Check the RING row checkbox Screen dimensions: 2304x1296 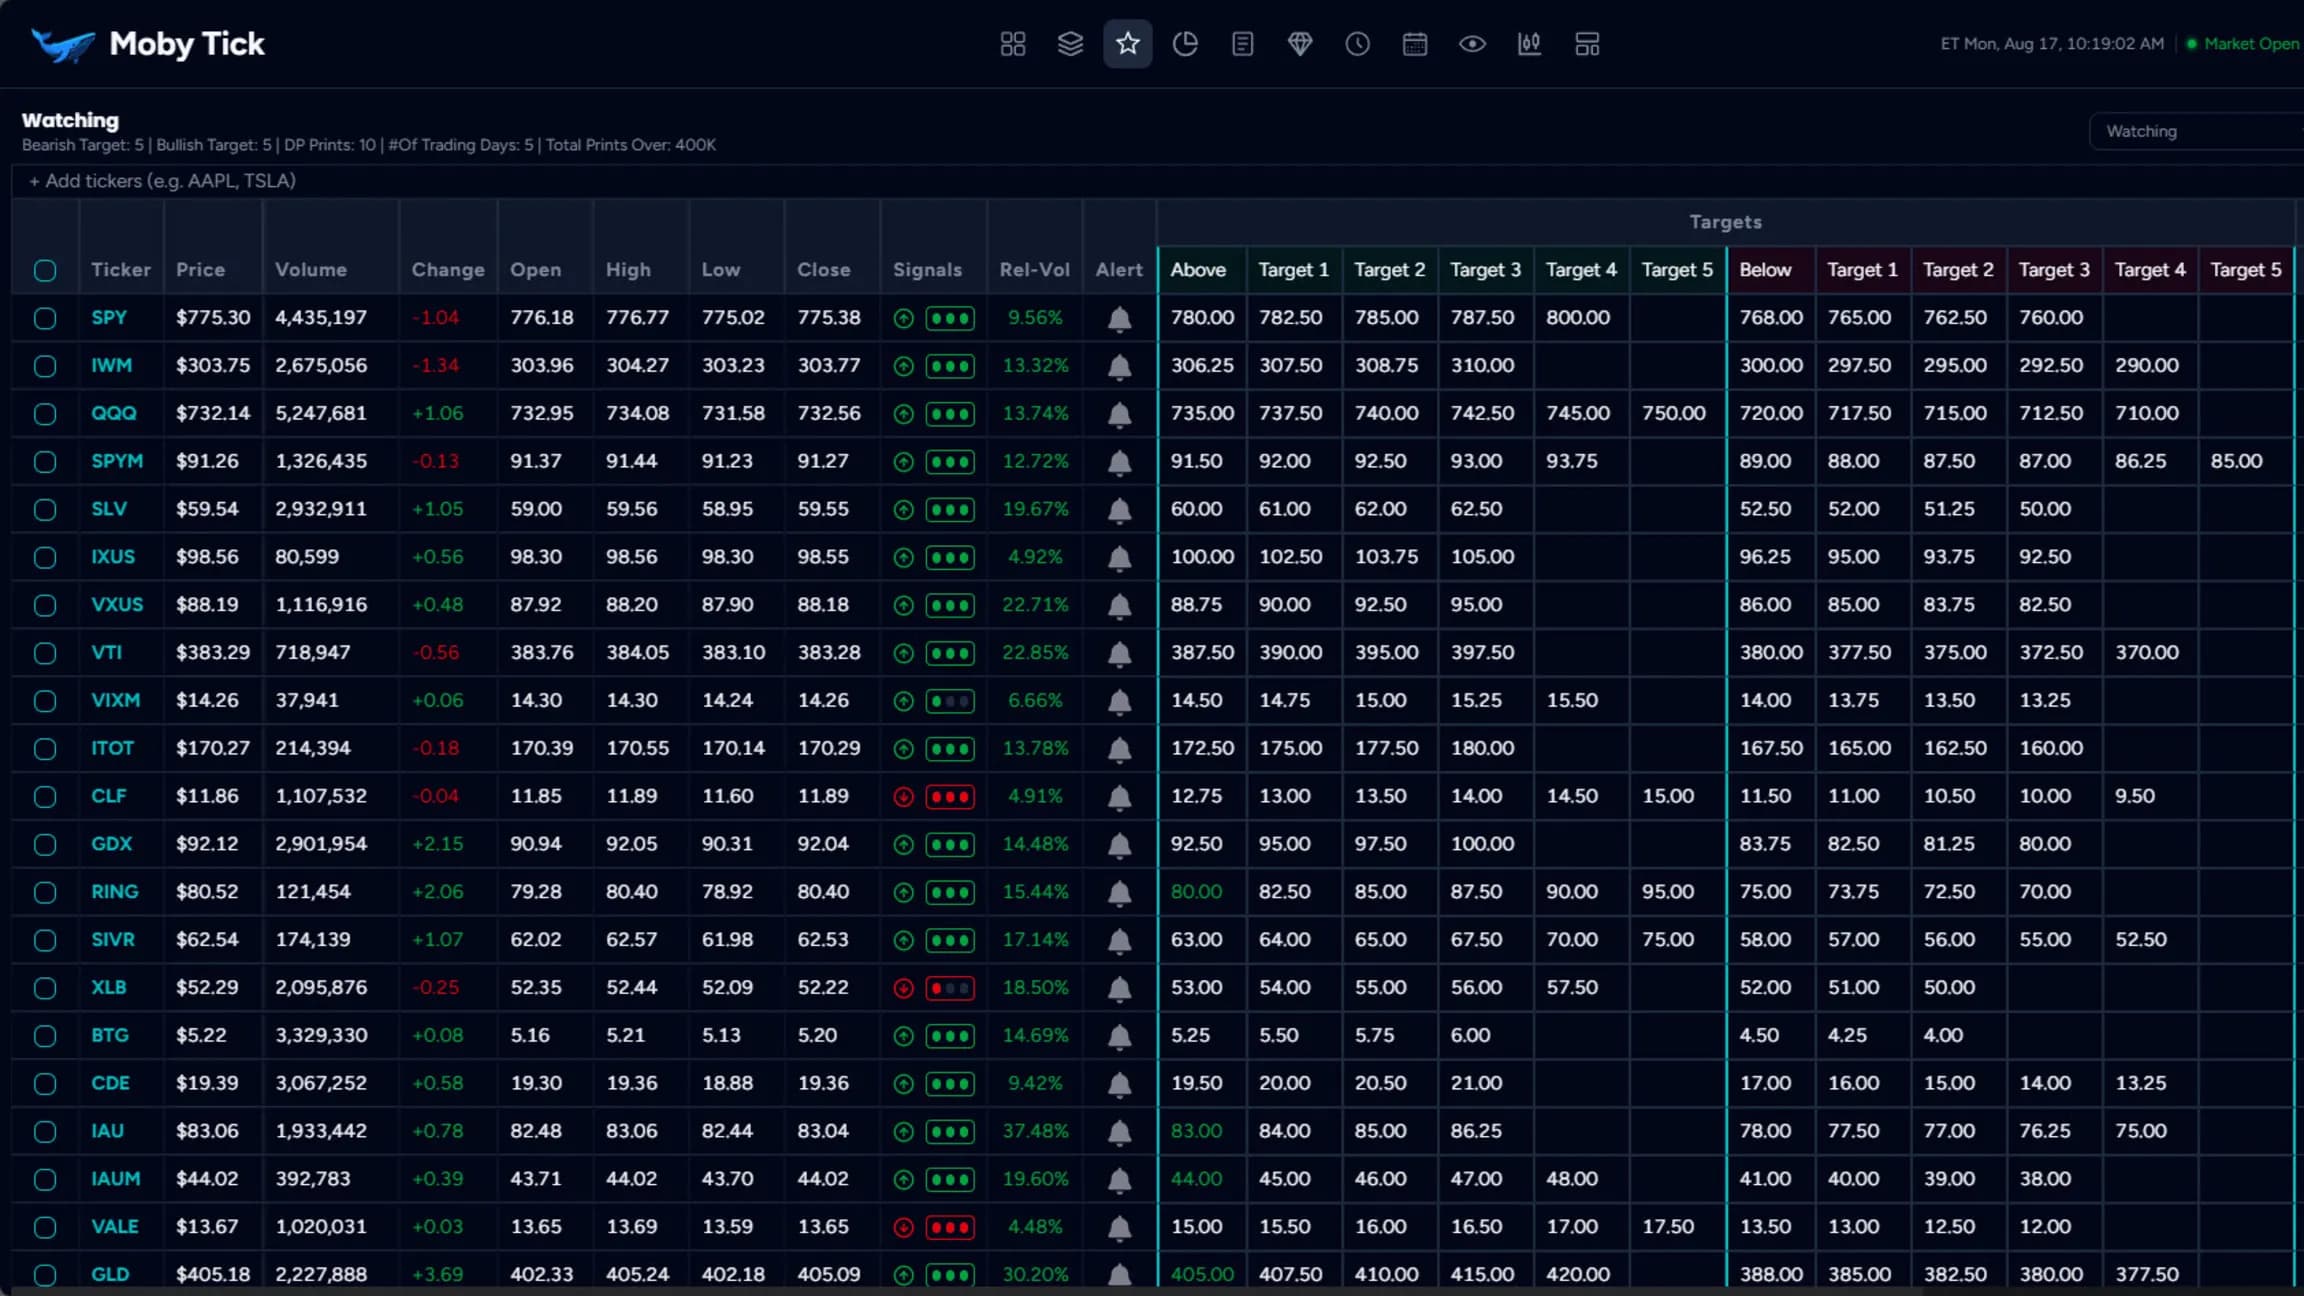[45, 893]
